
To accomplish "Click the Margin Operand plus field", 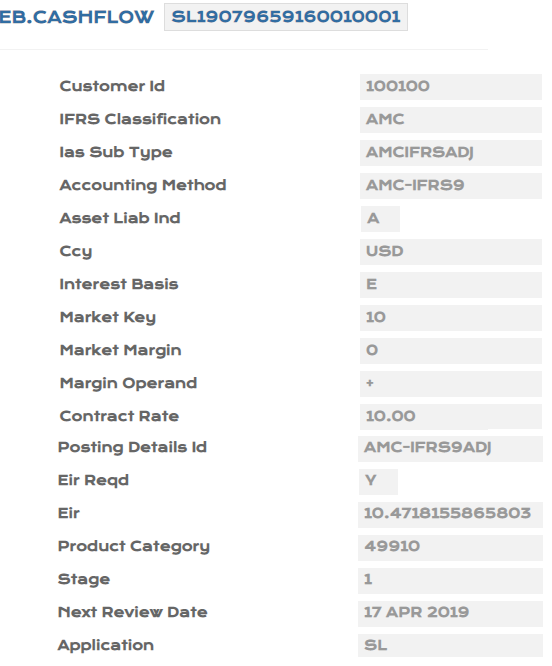I will (451, 384).
